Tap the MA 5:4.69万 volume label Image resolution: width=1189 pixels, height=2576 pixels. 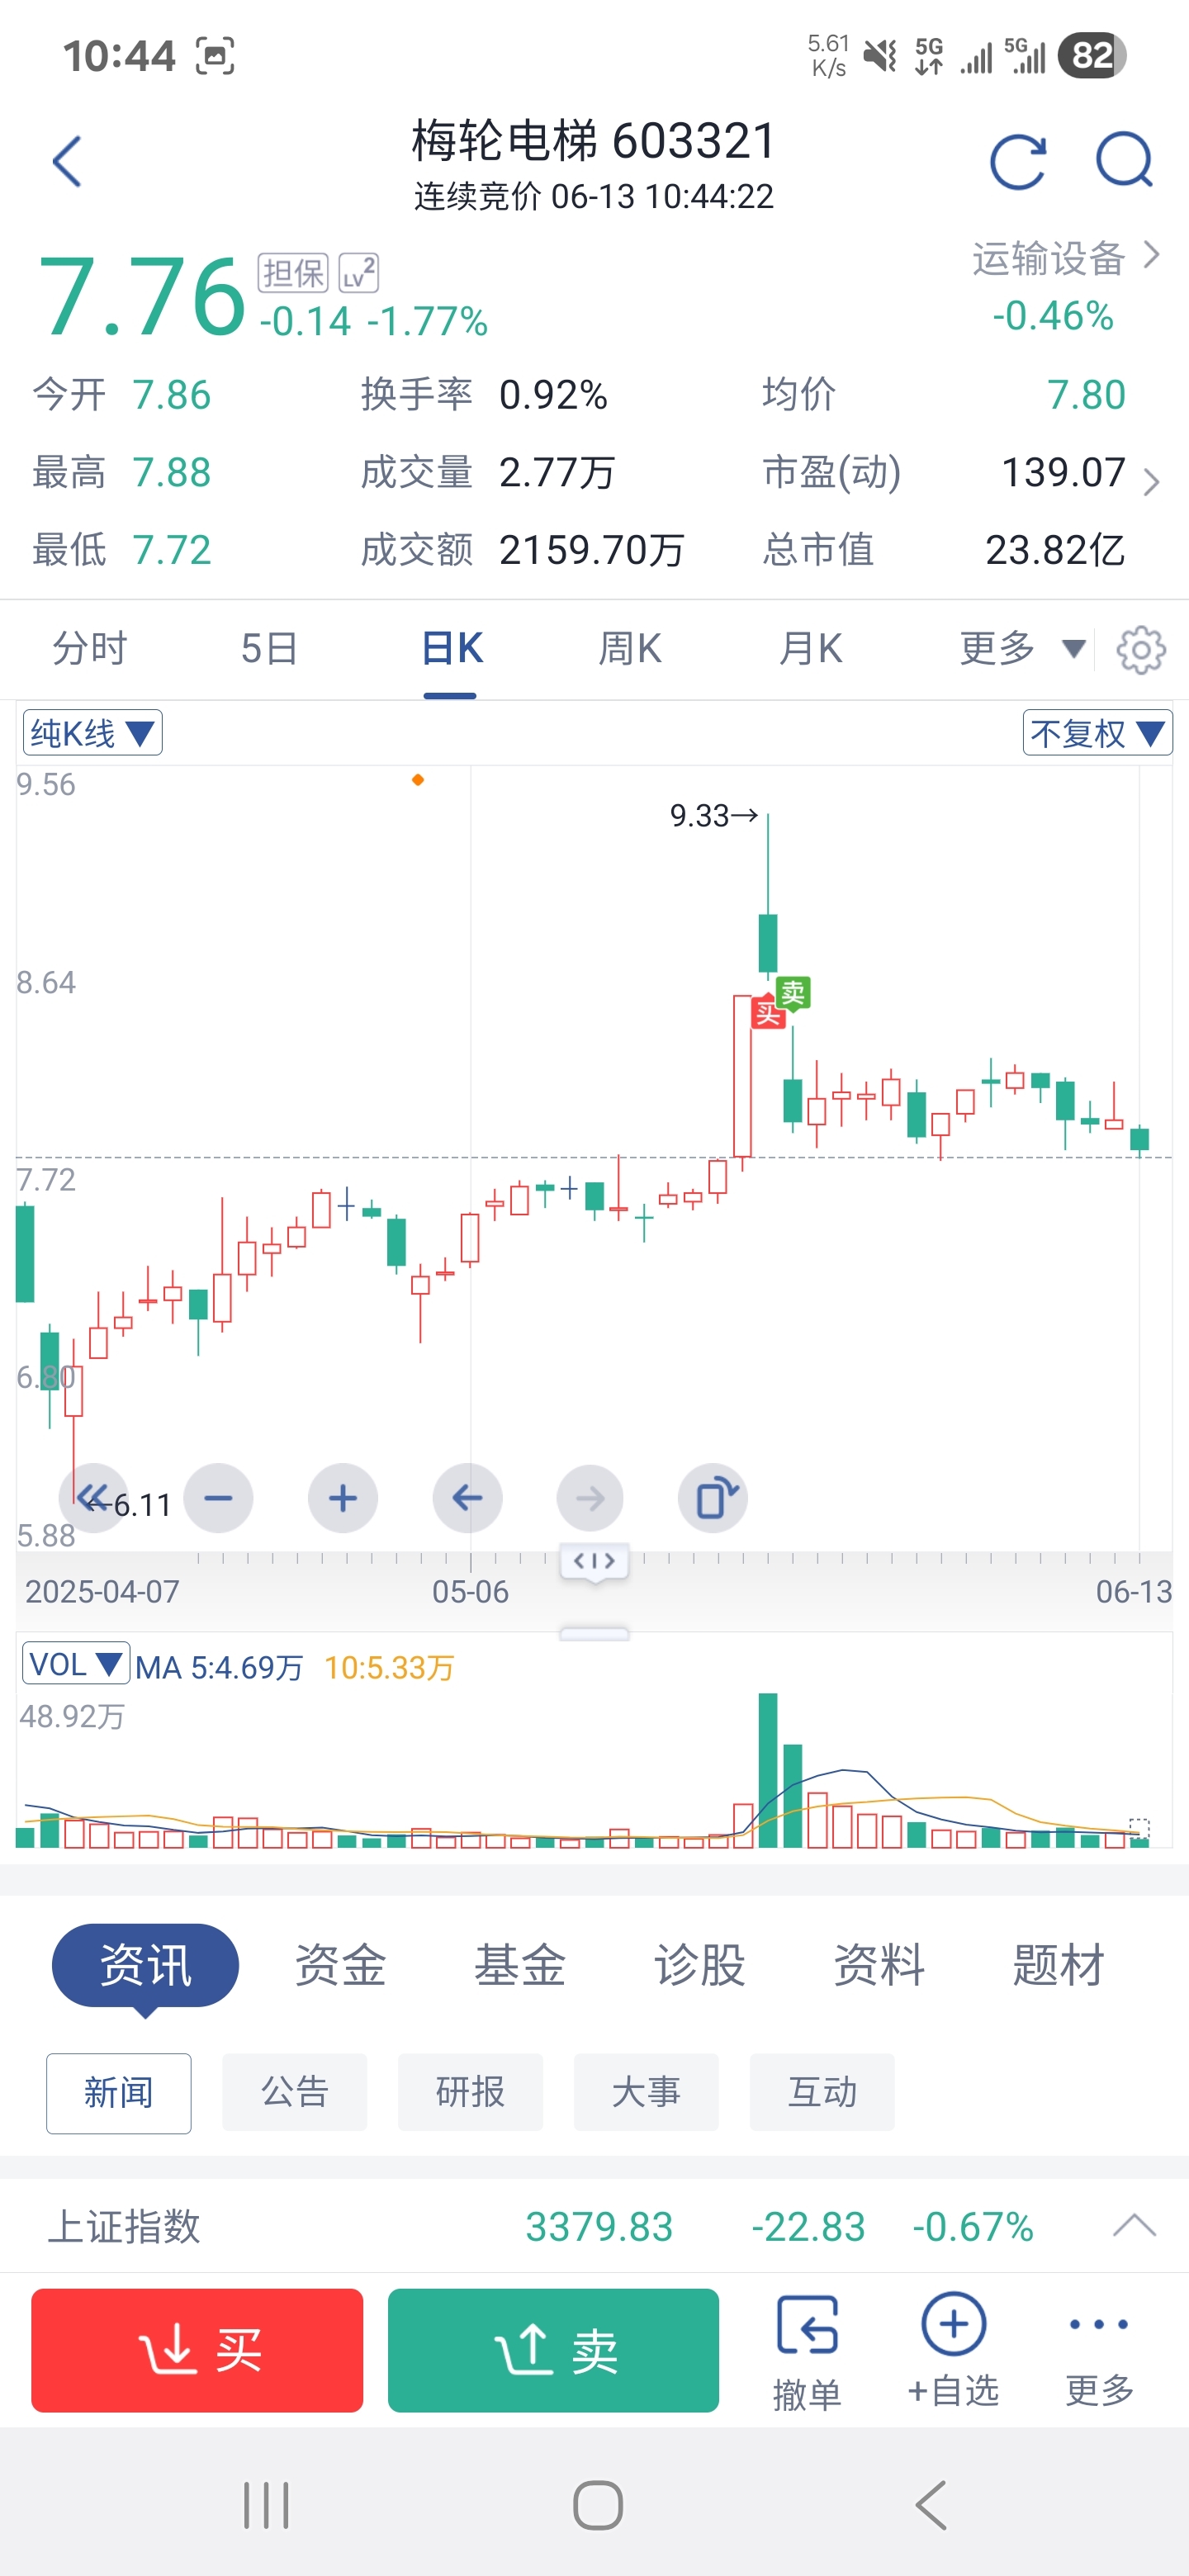click(x=219, y=1667)
